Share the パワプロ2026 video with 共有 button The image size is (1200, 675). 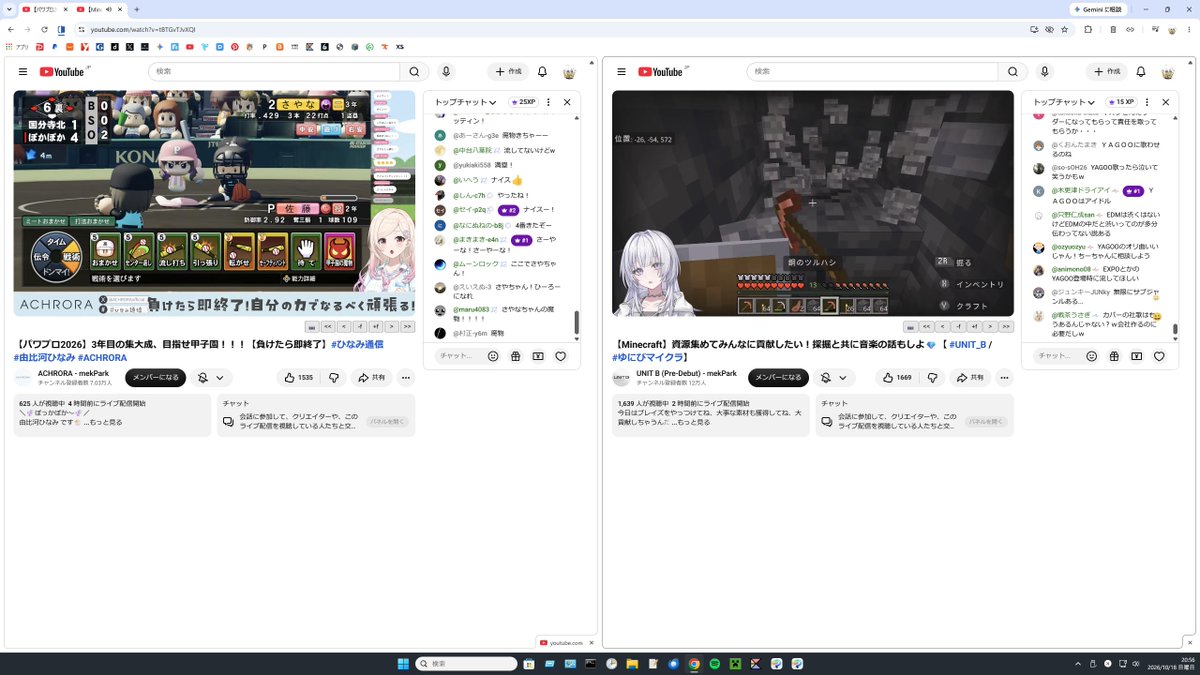coord(370,378)
